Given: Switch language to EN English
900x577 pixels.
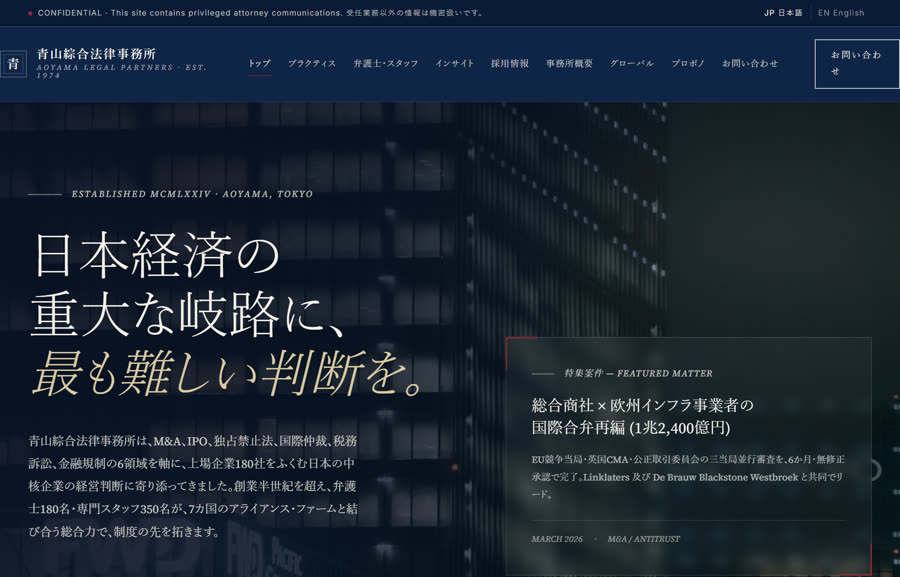Looking at the screenshot, I should [x=841, y=13].
